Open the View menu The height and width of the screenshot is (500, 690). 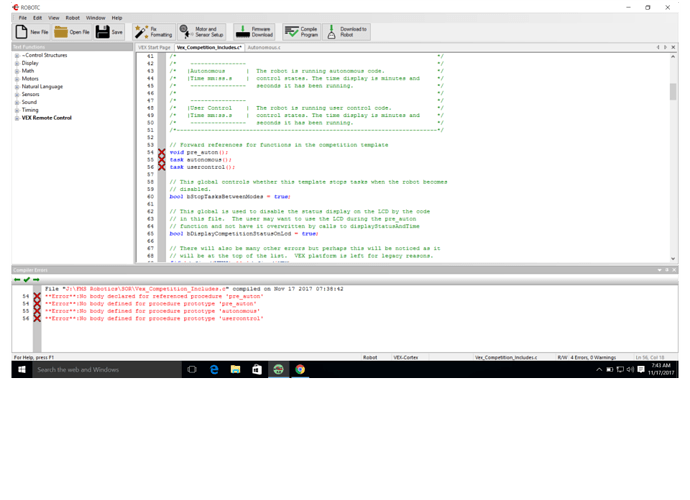coord(53,18)
